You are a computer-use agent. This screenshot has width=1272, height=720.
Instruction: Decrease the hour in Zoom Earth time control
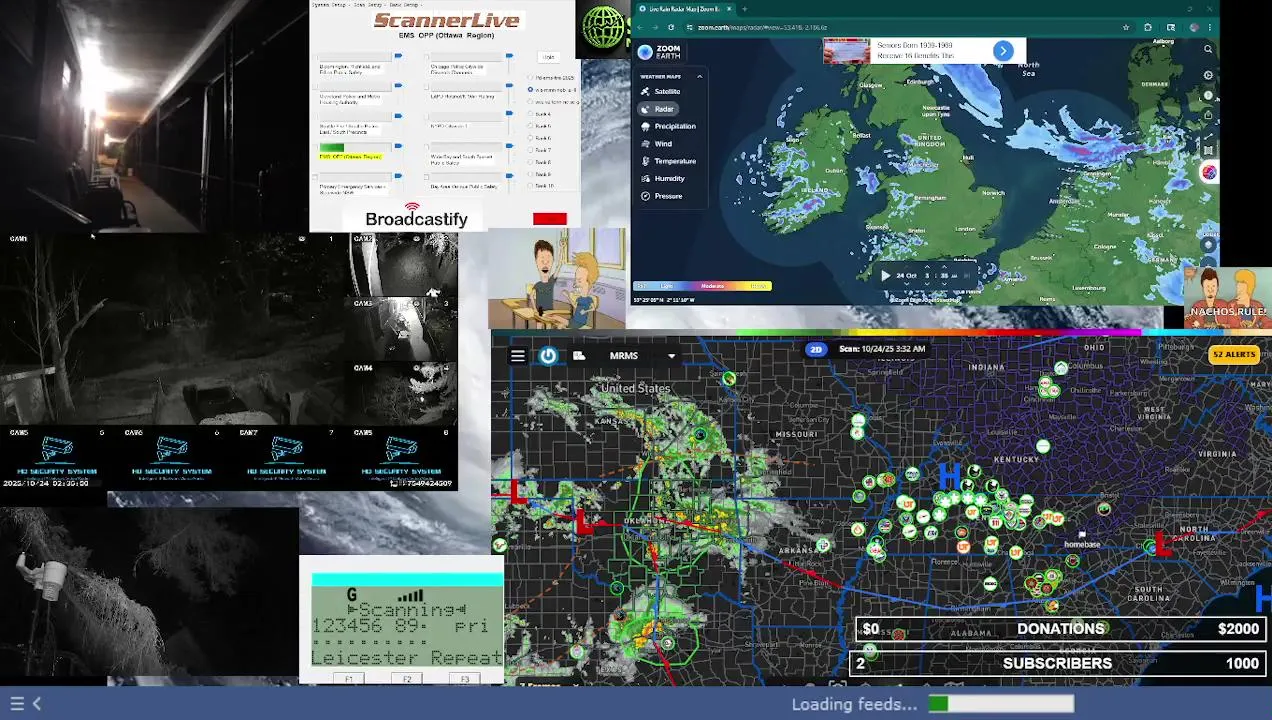click(927, 284)
